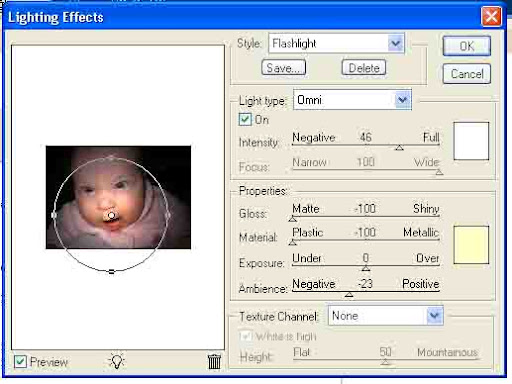
Task: Click the Delete style button
Action: (364, 68)
